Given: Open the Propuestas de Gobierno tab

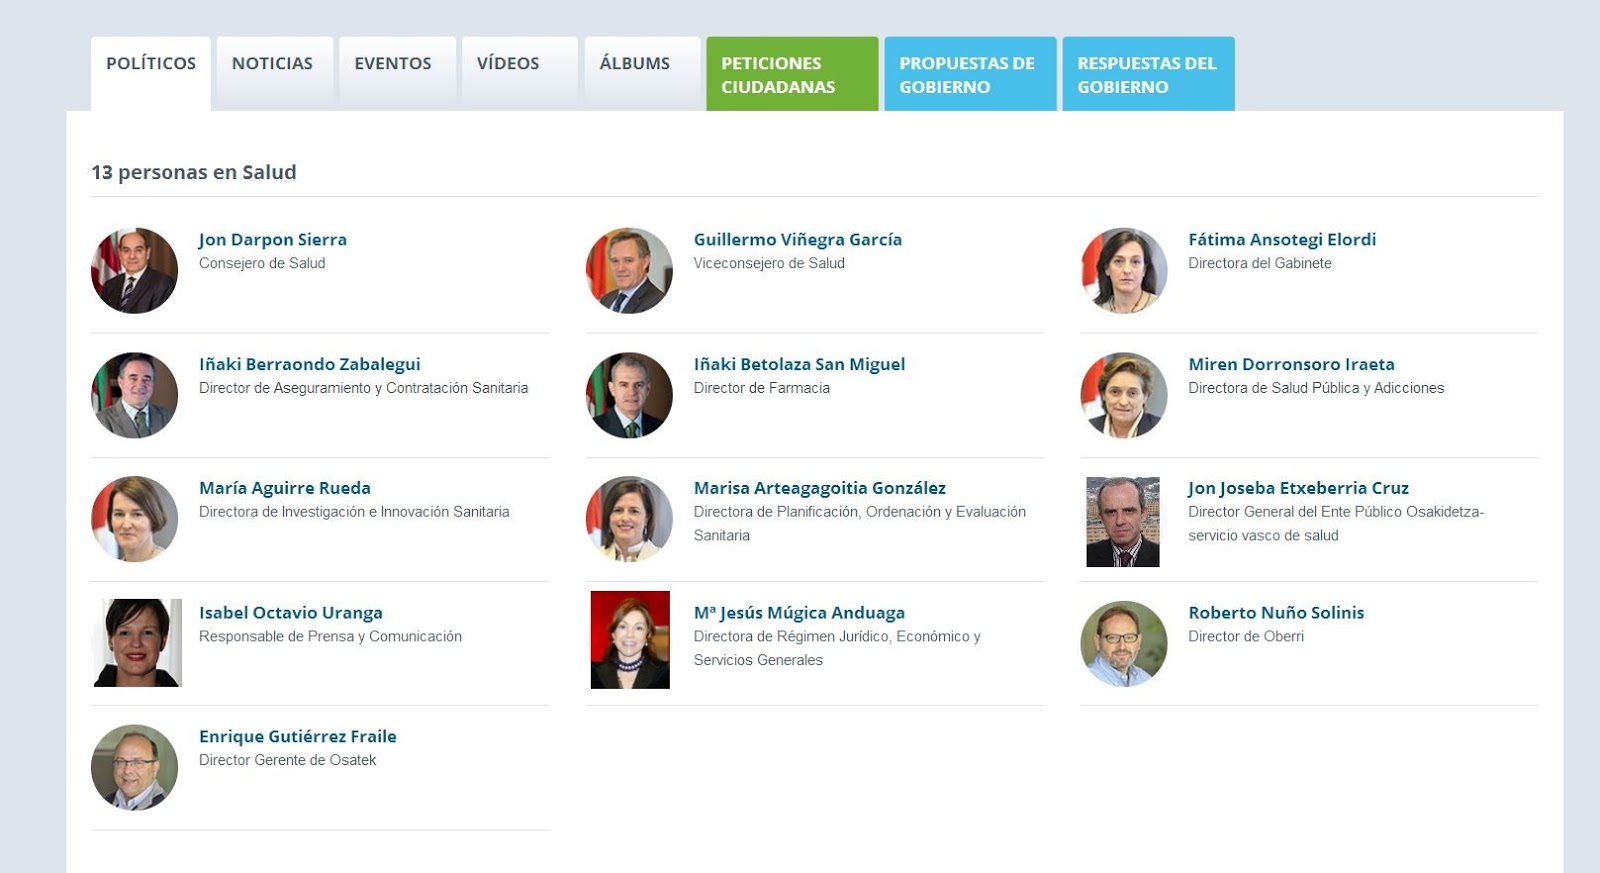Looking at the screenshot, I should point(969,75).
